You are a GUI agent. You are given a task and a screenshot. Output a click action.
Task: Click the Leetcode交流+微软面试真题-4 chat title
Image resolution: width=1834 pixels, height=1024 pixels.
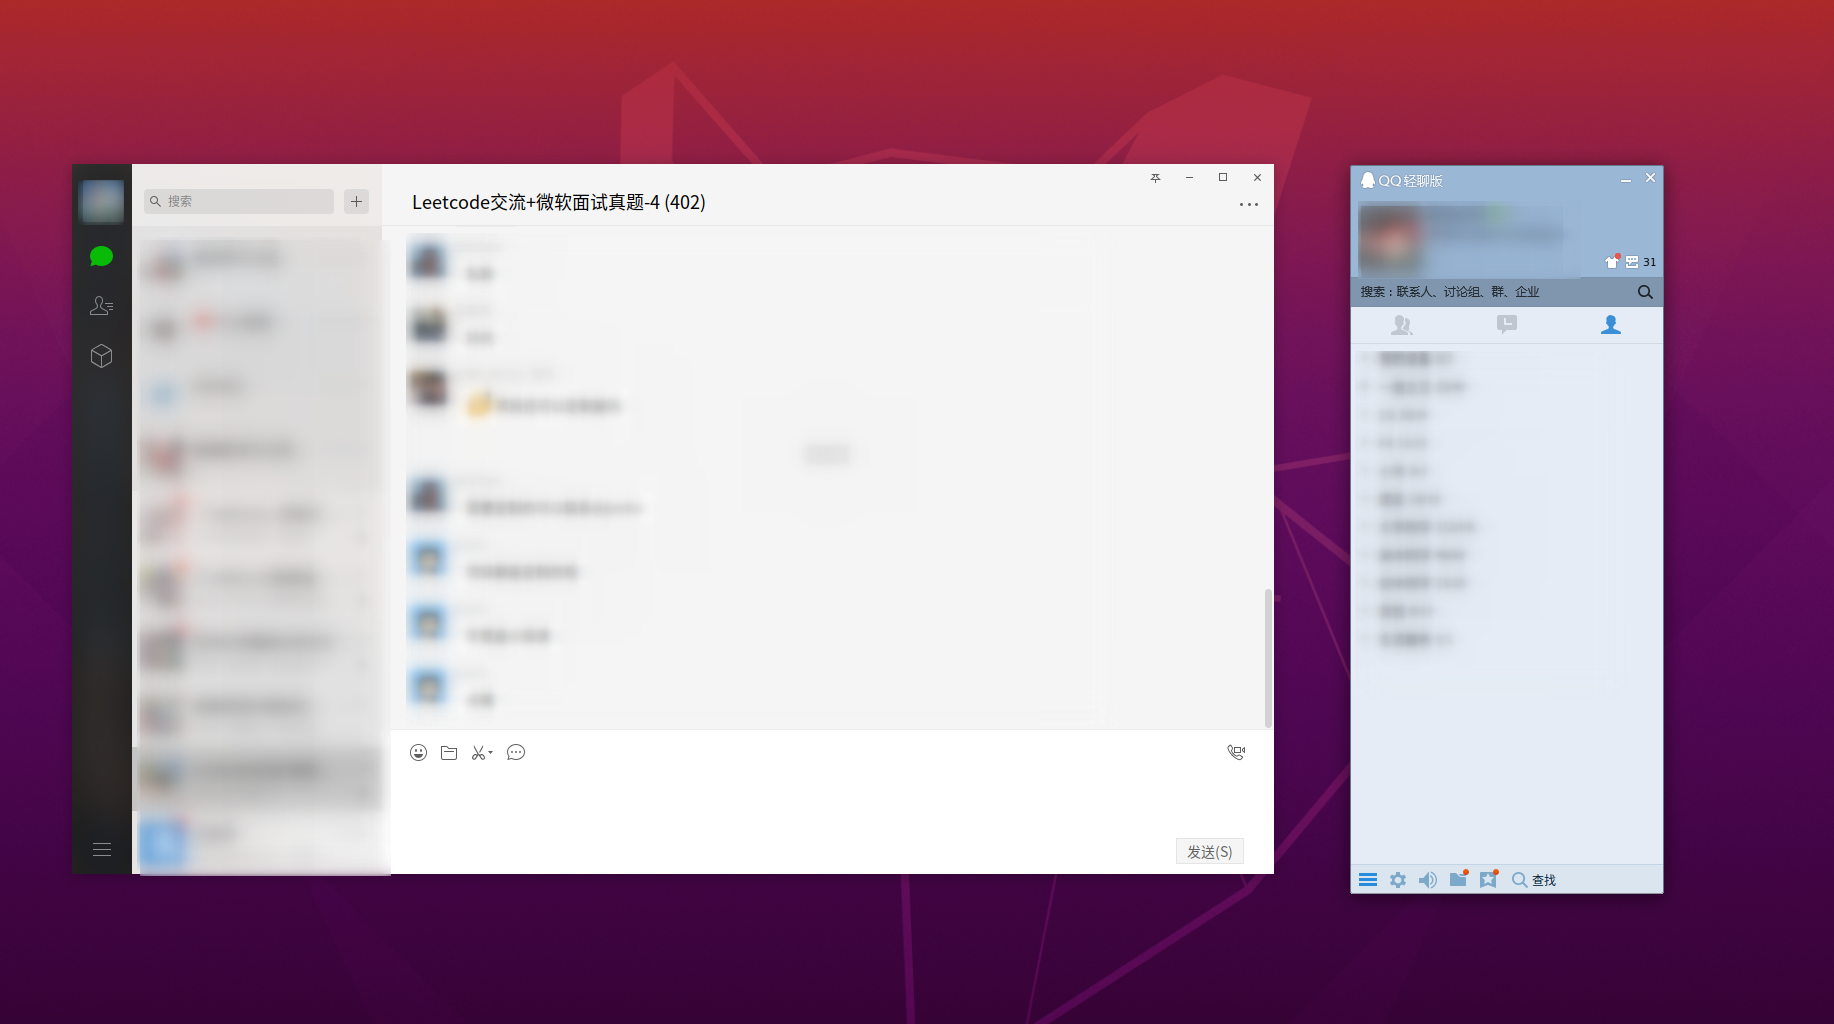[x=558, y=202]
